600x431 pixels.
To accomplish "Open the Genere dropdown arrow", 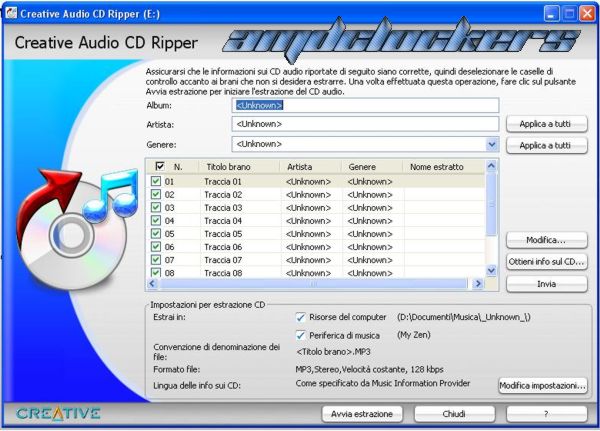I will 491,145.
